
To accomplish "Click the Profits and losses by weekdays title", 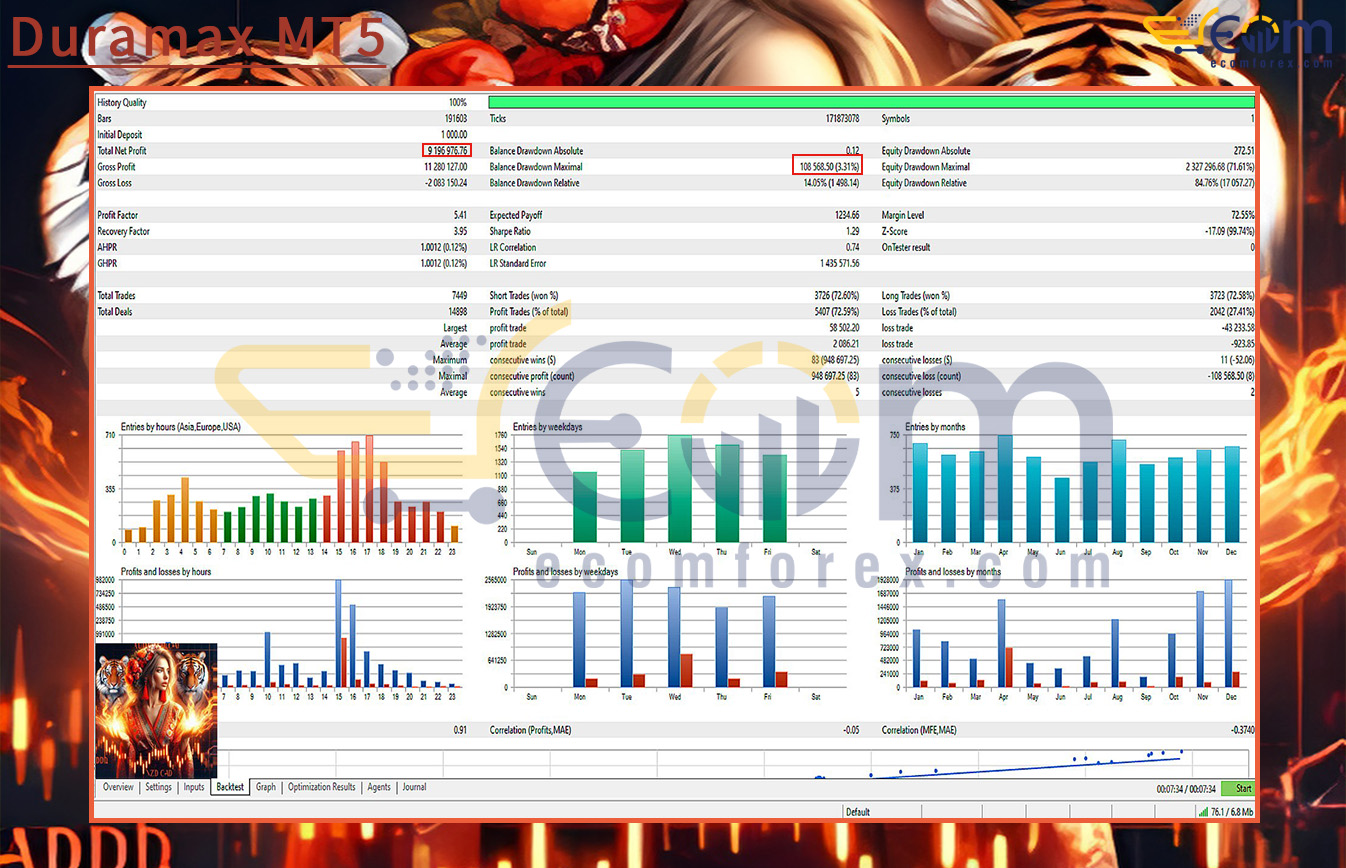I will (565, 571).
